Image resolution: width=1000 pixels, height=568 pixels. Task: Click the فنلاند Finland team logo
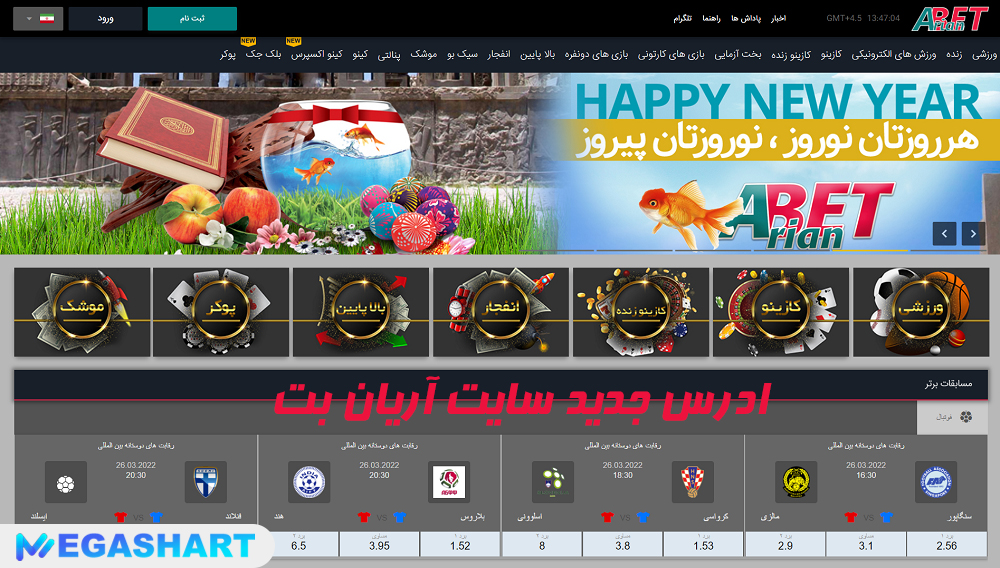[205, 482]
